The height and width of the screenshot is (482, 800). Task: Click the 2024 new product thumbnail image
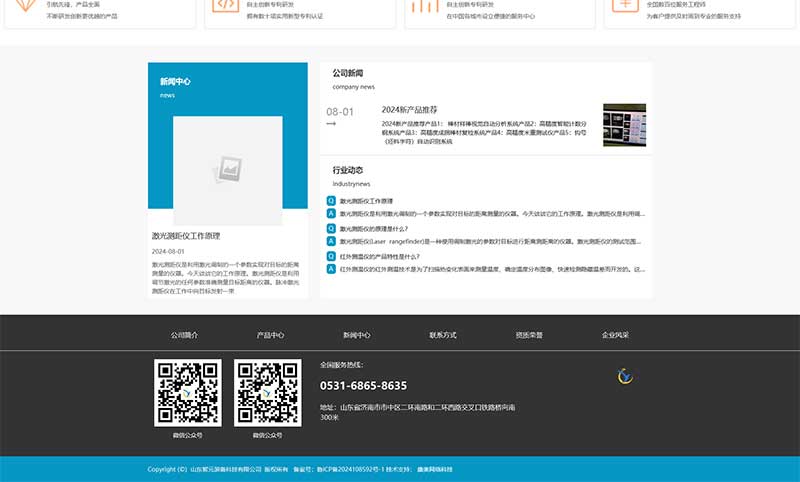click(x=624, y=125)
